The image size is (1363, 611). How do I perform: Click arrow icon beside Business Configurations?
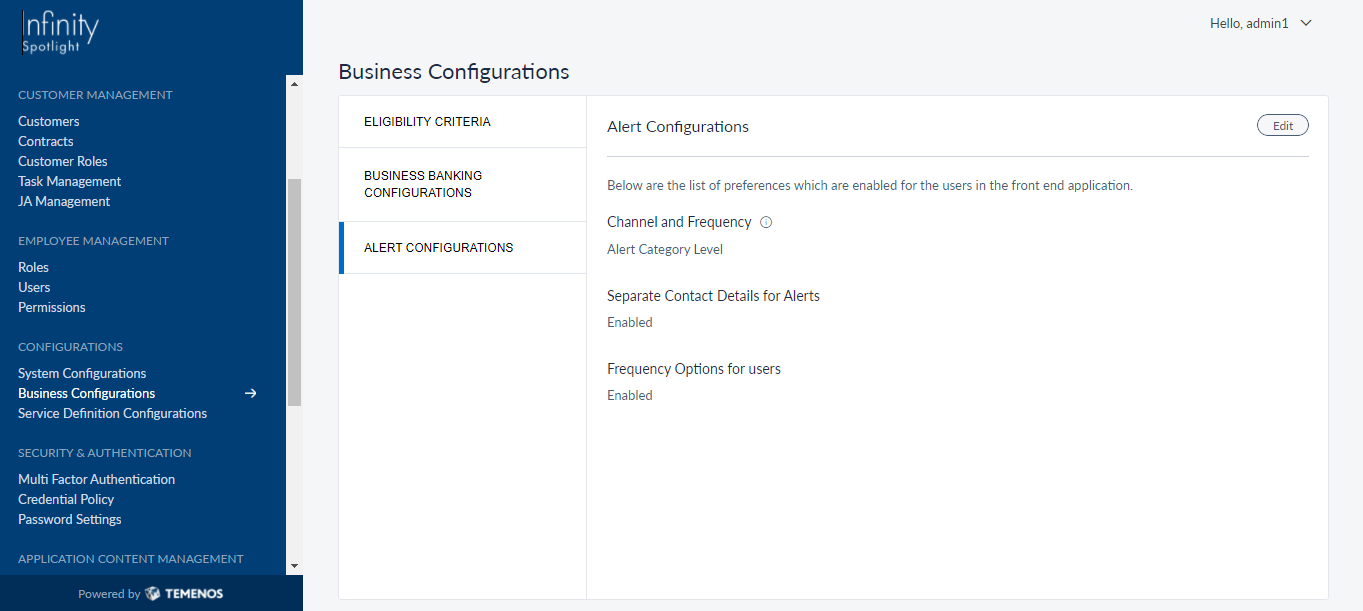click(251, 393)
